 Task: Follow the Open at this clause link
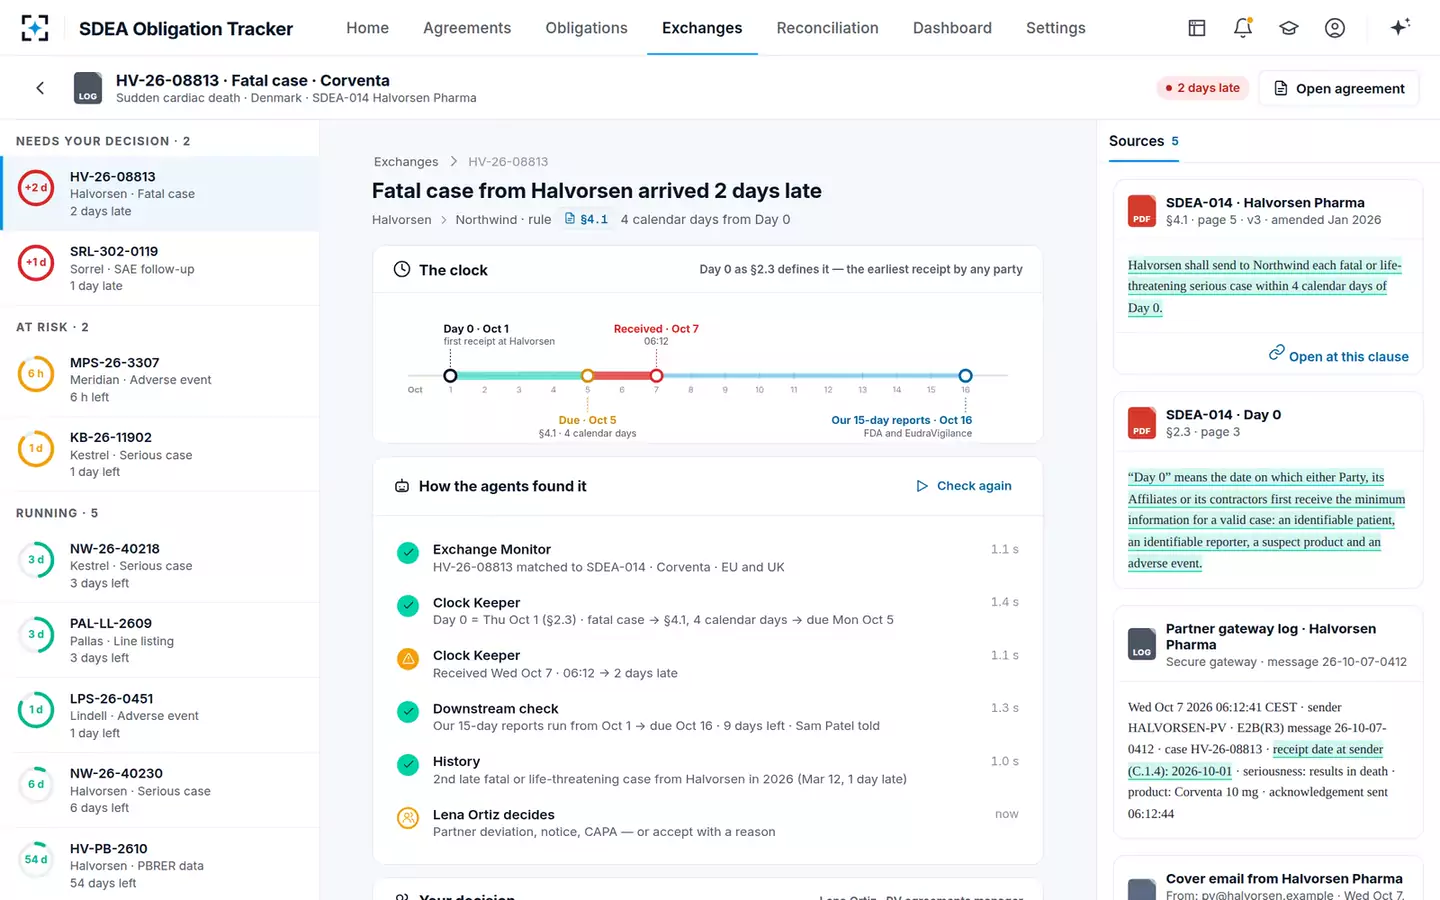[1338, 356]
